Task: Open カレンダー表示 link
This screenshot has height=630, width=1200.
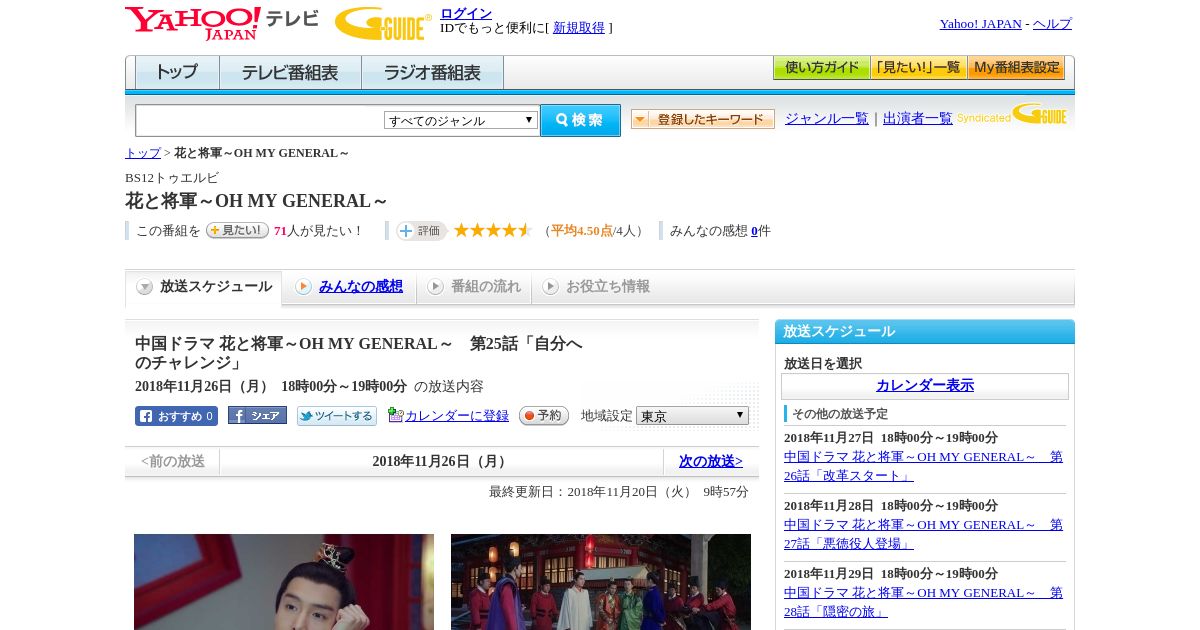Action: 925,386
